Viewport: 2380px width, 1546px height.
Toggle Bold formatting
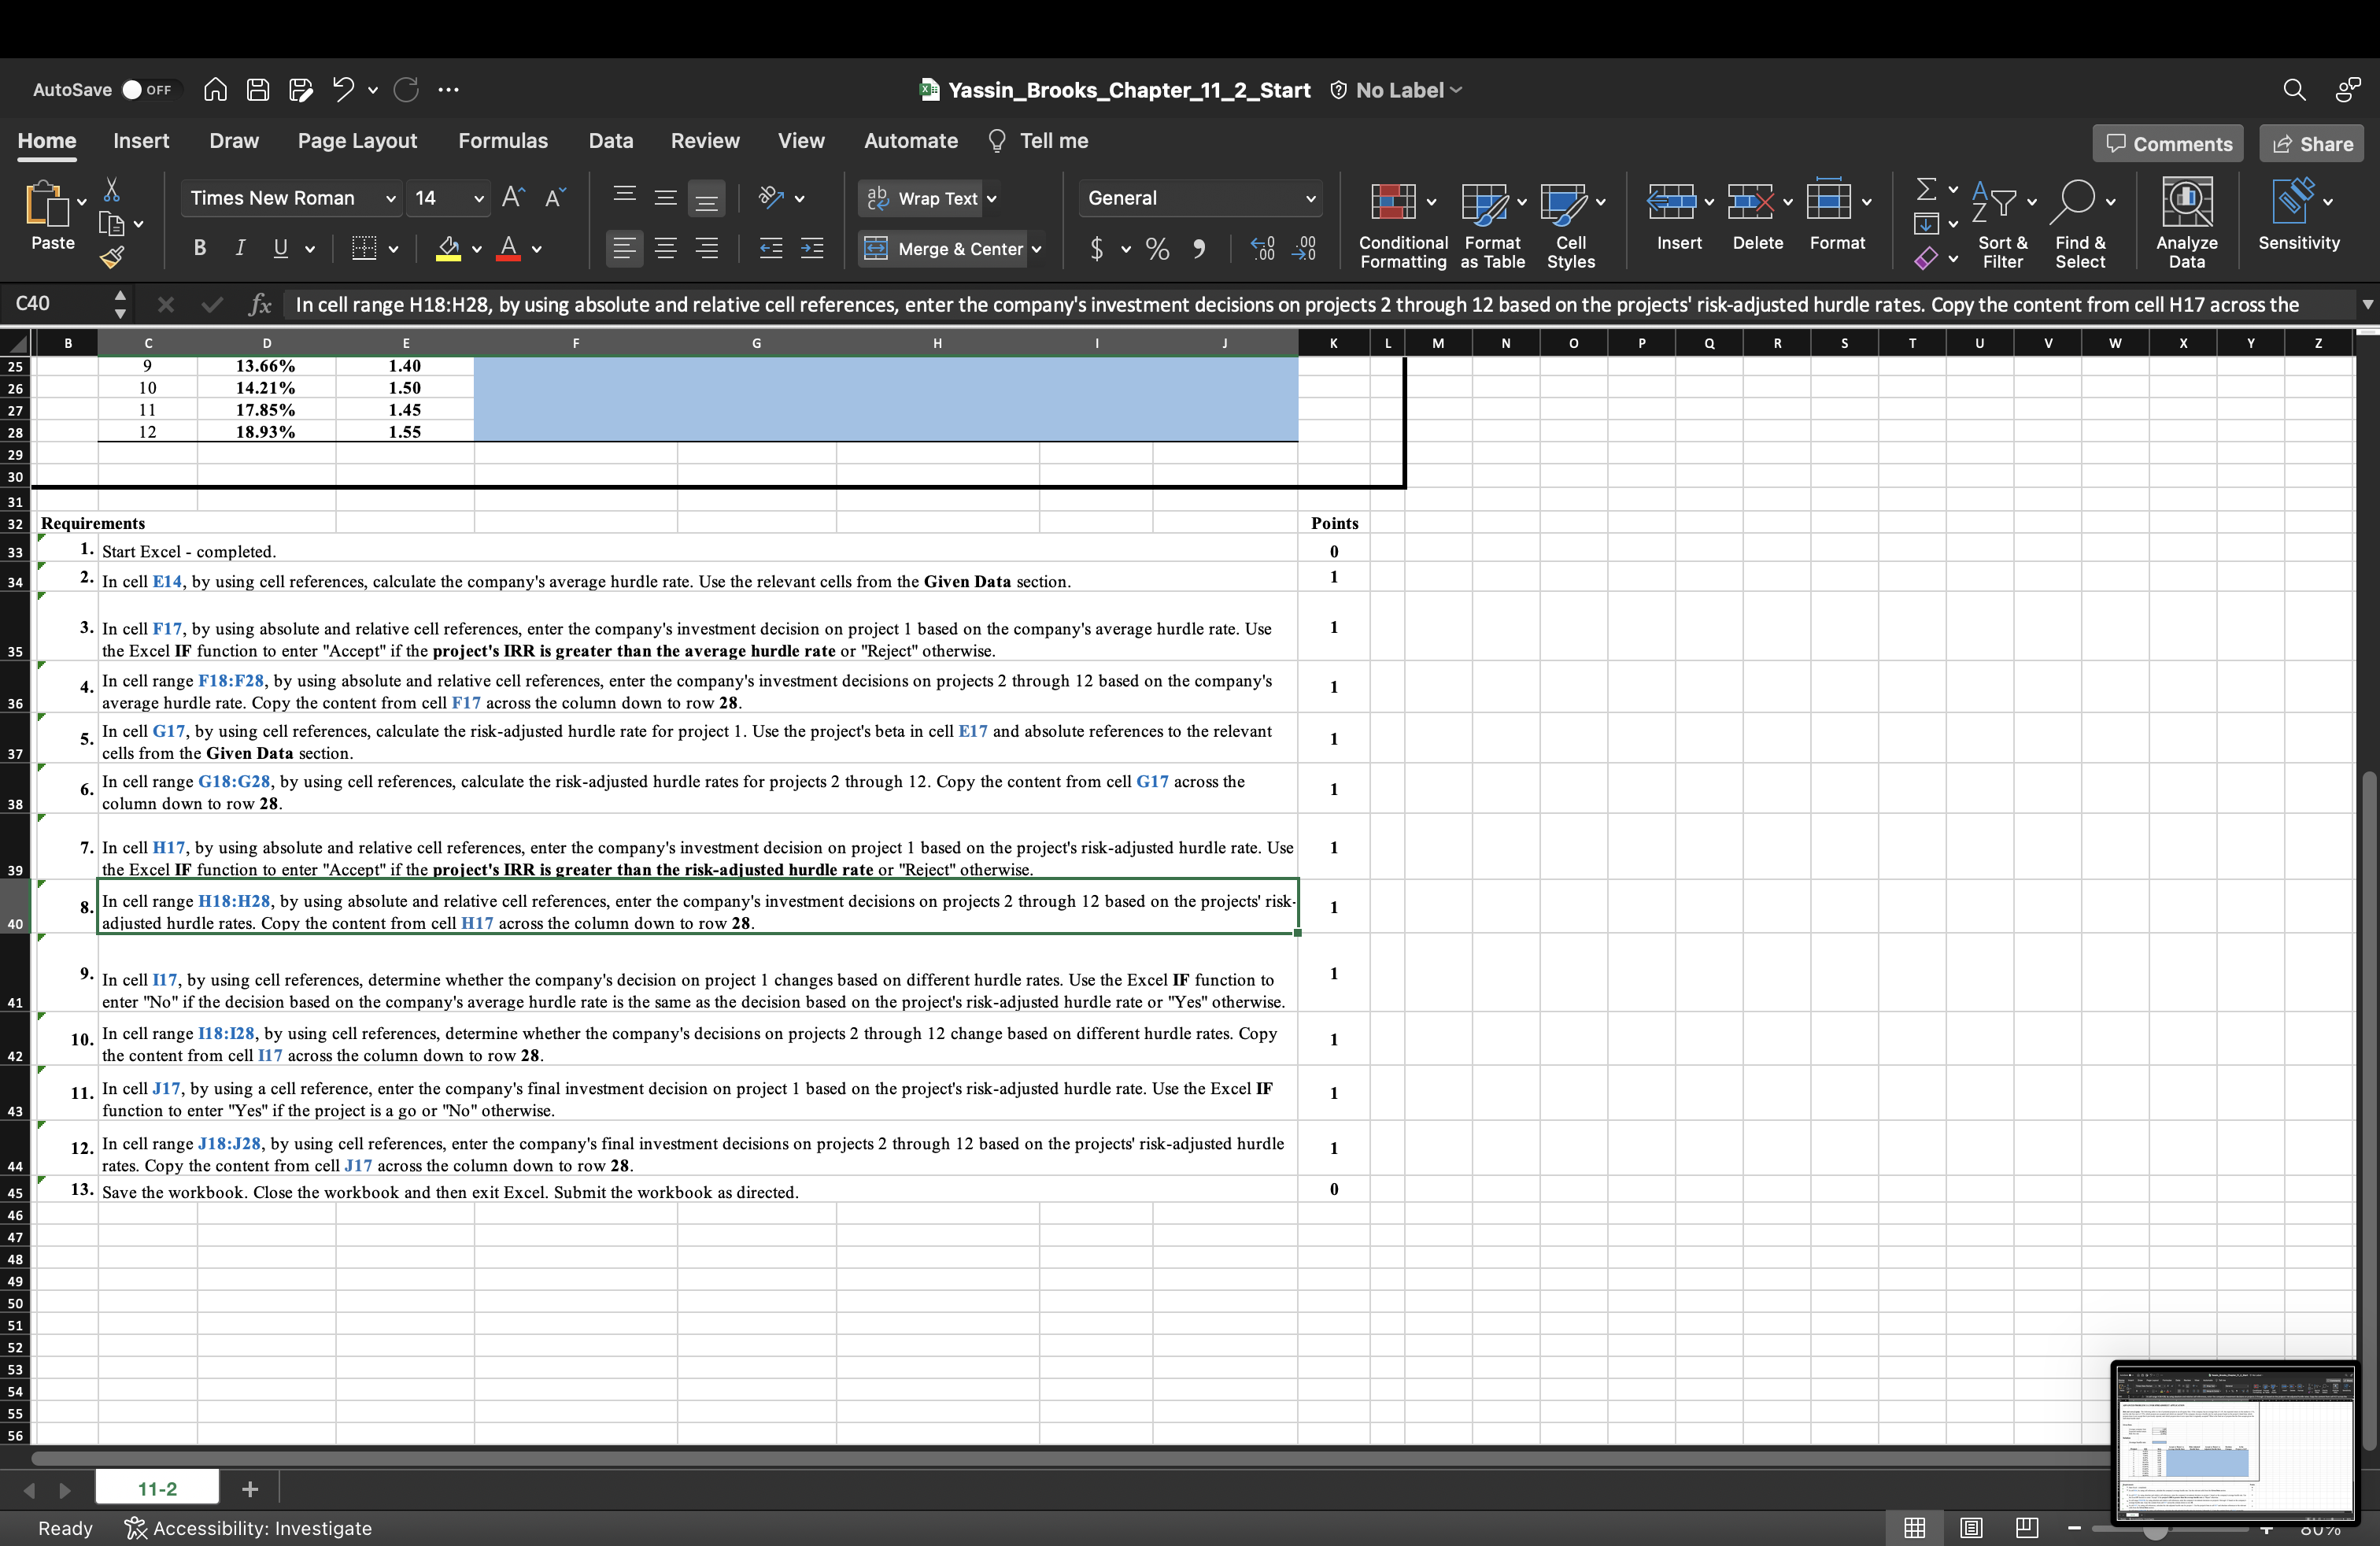tap(200, 248)
